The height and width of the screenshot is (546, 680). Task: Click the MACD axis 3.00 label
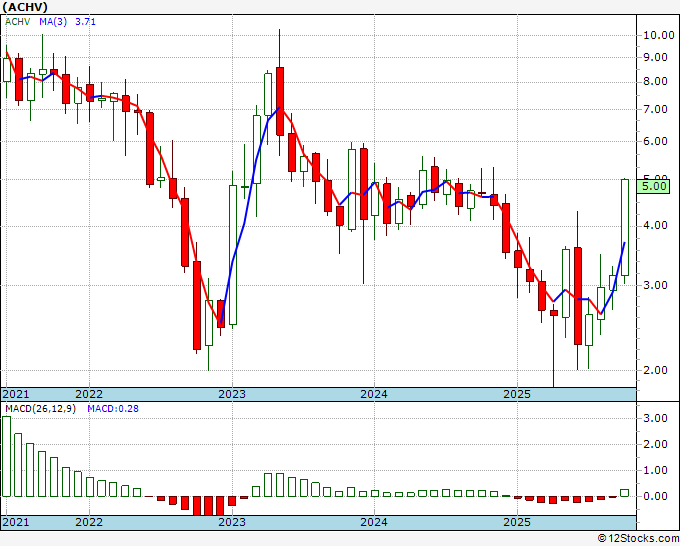655,418
